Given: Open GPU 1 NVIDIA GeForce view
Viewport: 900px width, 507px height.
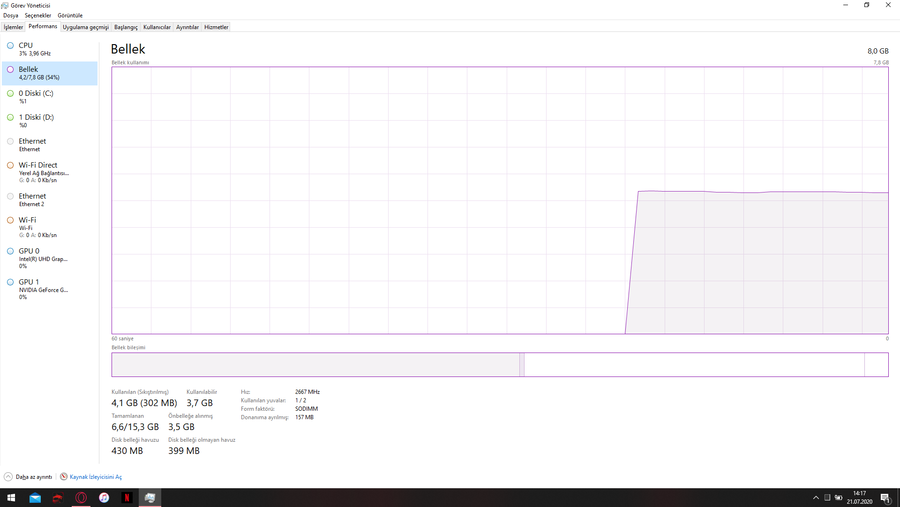Looking at the screenshot, I should pyautogui.click(x=49, y=289).
